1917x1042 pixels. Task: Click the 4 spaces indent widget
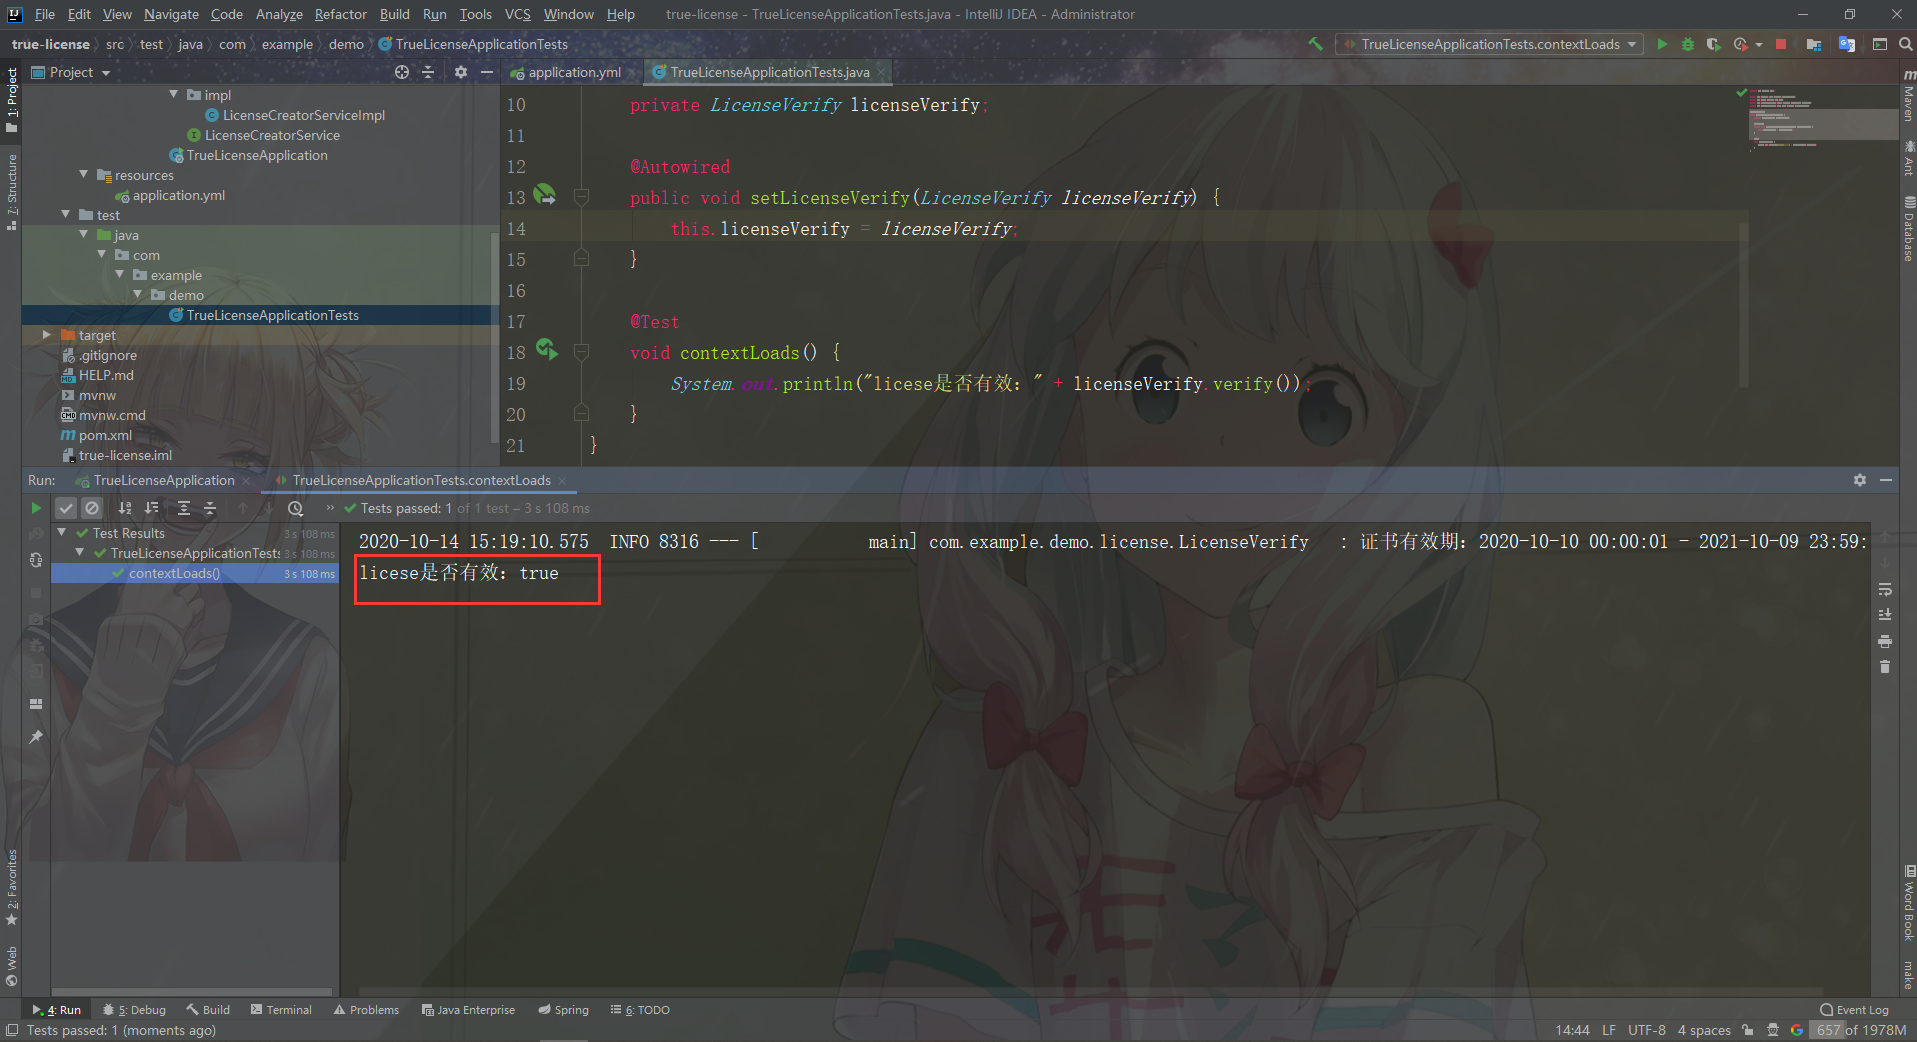pos(1703,1030)
